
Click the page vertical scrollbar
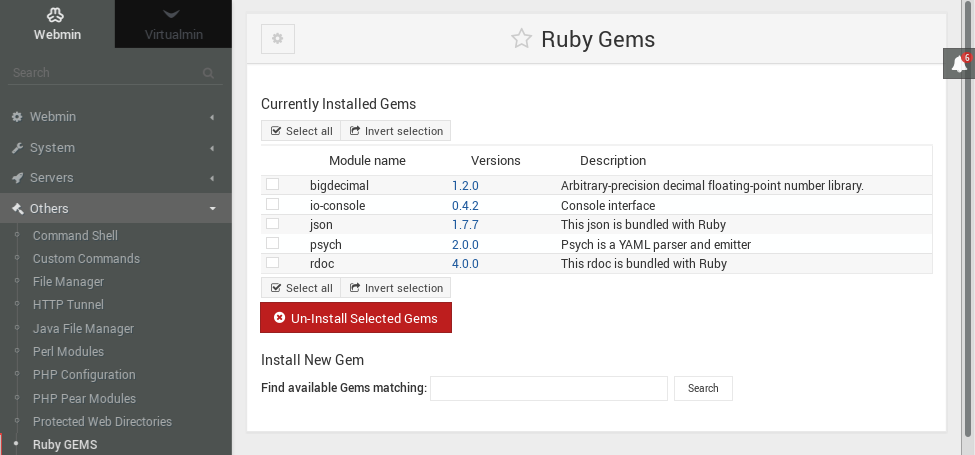pyautogui.click(x=970, y=218)
